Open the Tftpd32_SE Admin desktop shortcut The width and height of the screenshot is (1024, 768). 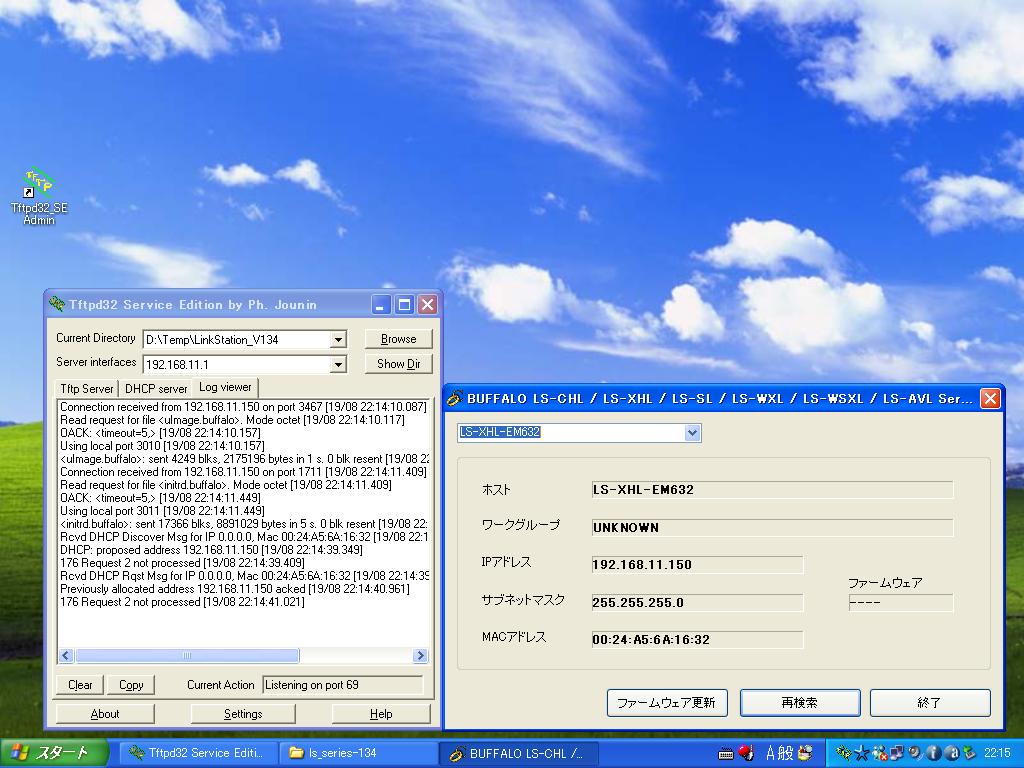click(39, 197)
